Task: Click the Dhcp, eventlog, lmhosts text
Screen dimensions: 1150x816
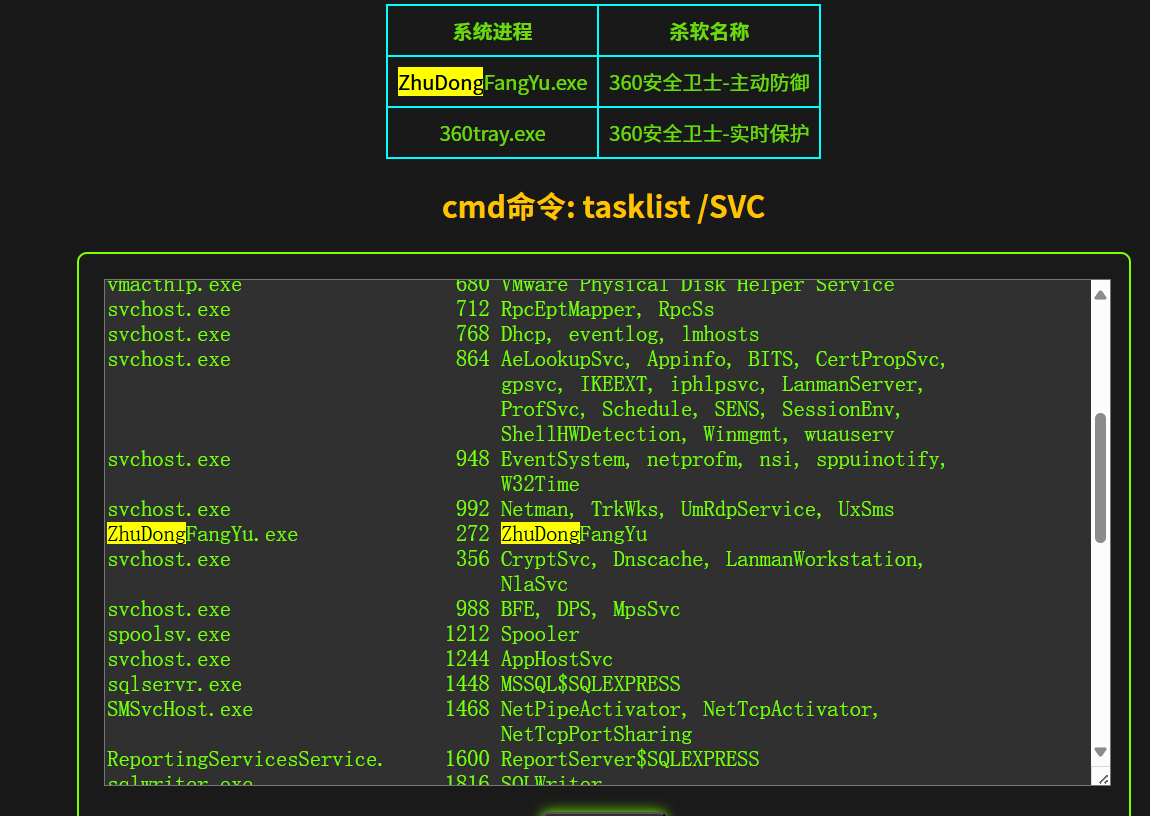Action: tap(630, 334)
